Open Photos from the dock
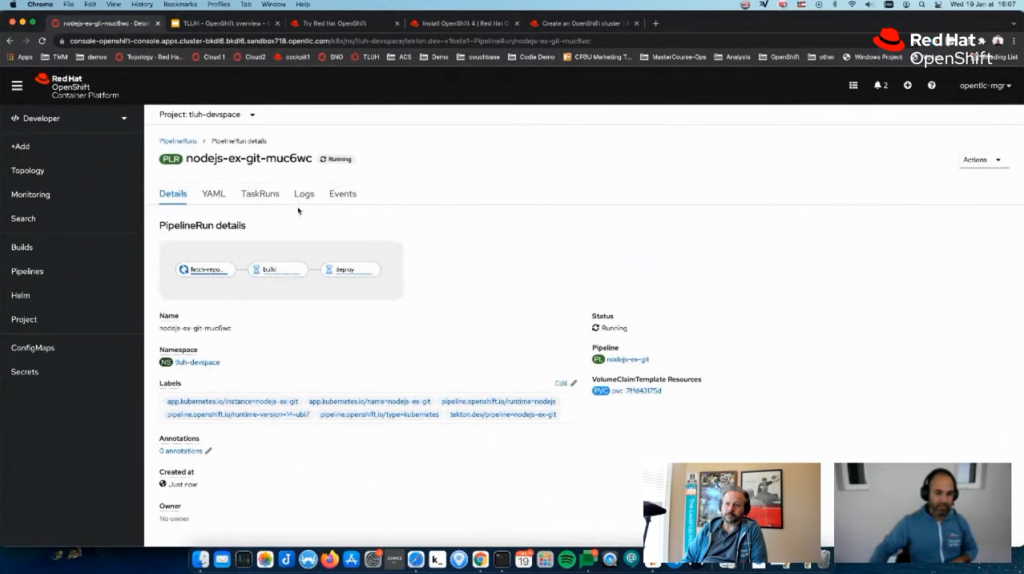Image resolution: width=1024 pixels, height=574 pixels. 265,559
